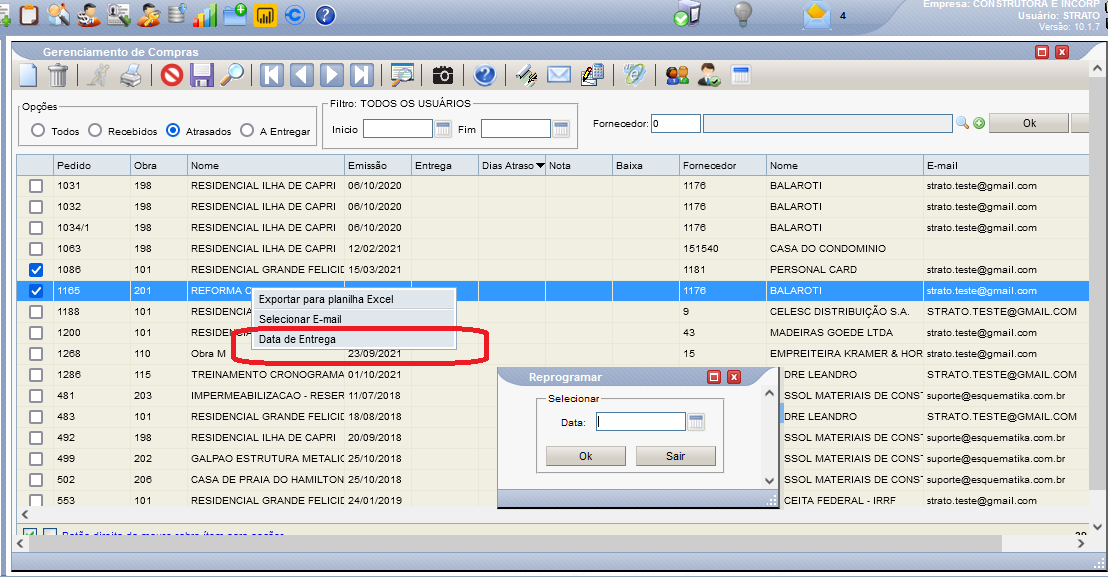Click the light bulb icon
Viewport: 1108px width, 577px height.
point(743,14)
